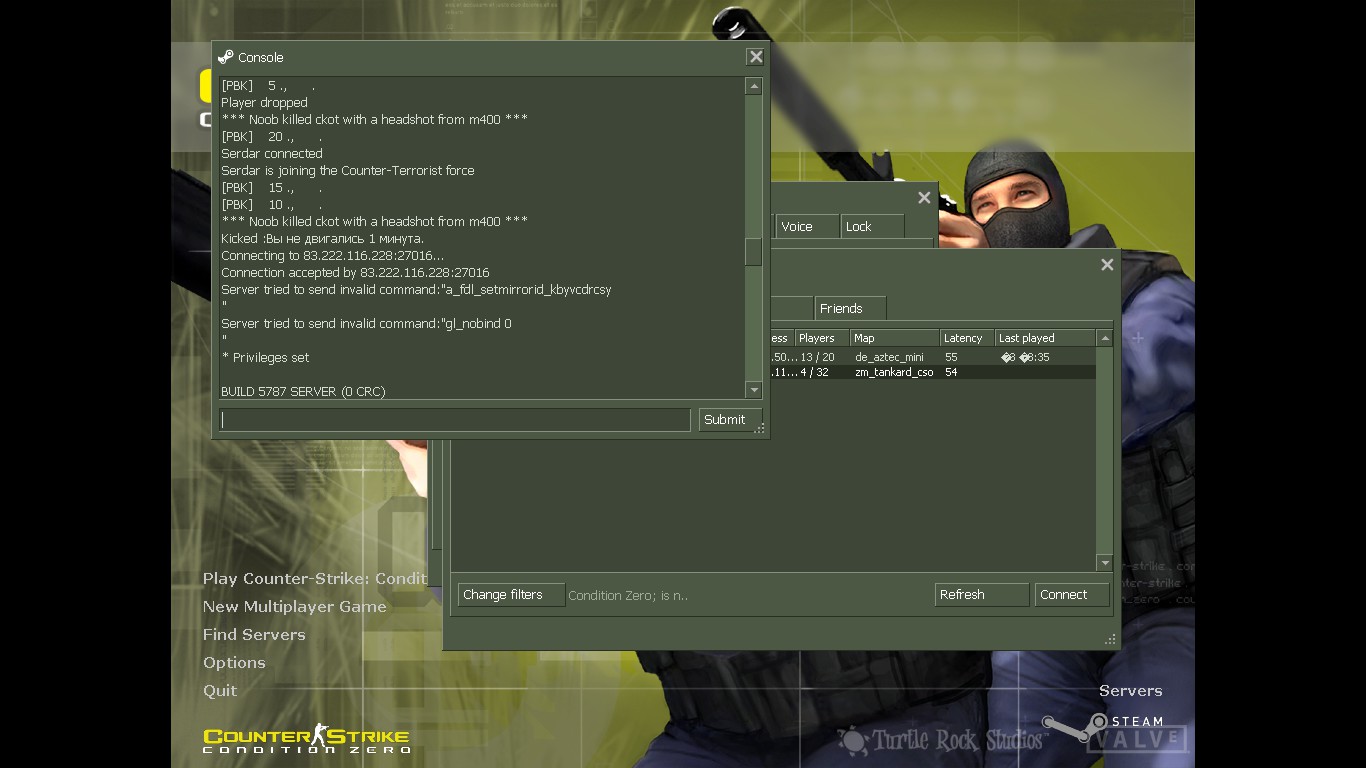Close the window behind with Voice tab
The width and height of the screenshot is (1366, 768).
(924, 198)
